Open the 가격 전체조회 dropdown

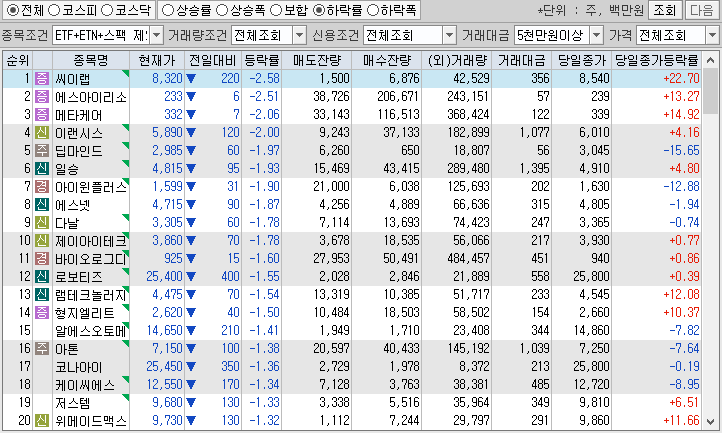point(712,35)
